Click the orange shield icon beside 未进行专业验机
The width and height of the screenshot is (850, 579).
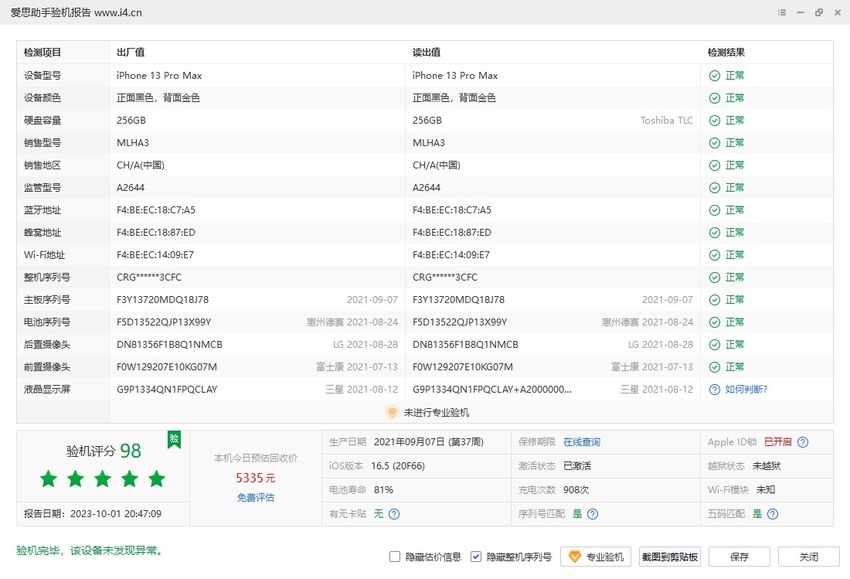(392, 413)
